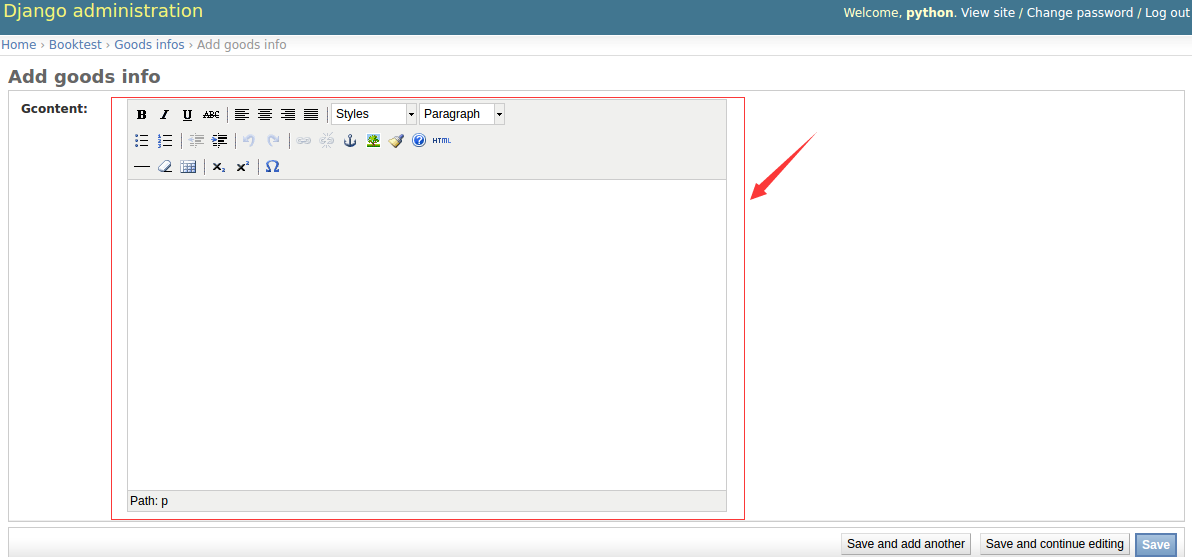Go to Goods infos in the breadcrumb
The height and width of the screenshot is (557, 1192).
pyautogui.click(x=149, y=45)
